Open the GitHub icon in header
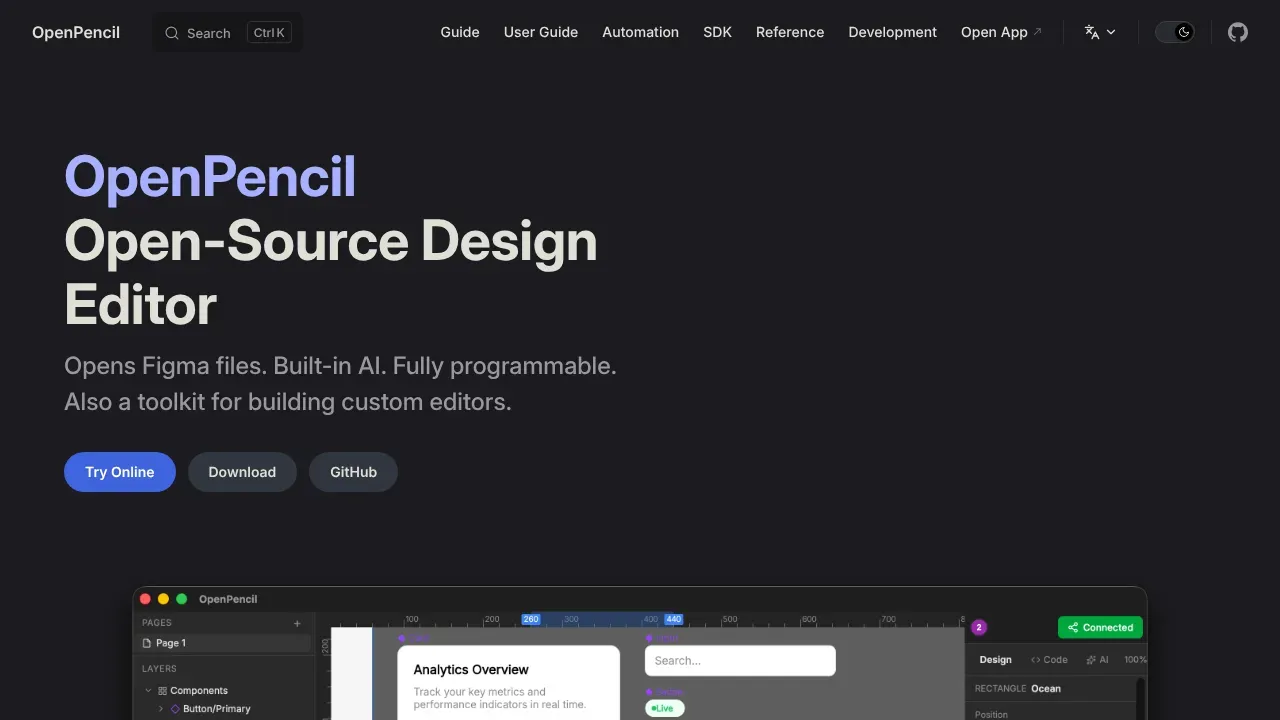Image resolution: width=1280 pixels, height=720 pixels. [x=1238, y=32]
